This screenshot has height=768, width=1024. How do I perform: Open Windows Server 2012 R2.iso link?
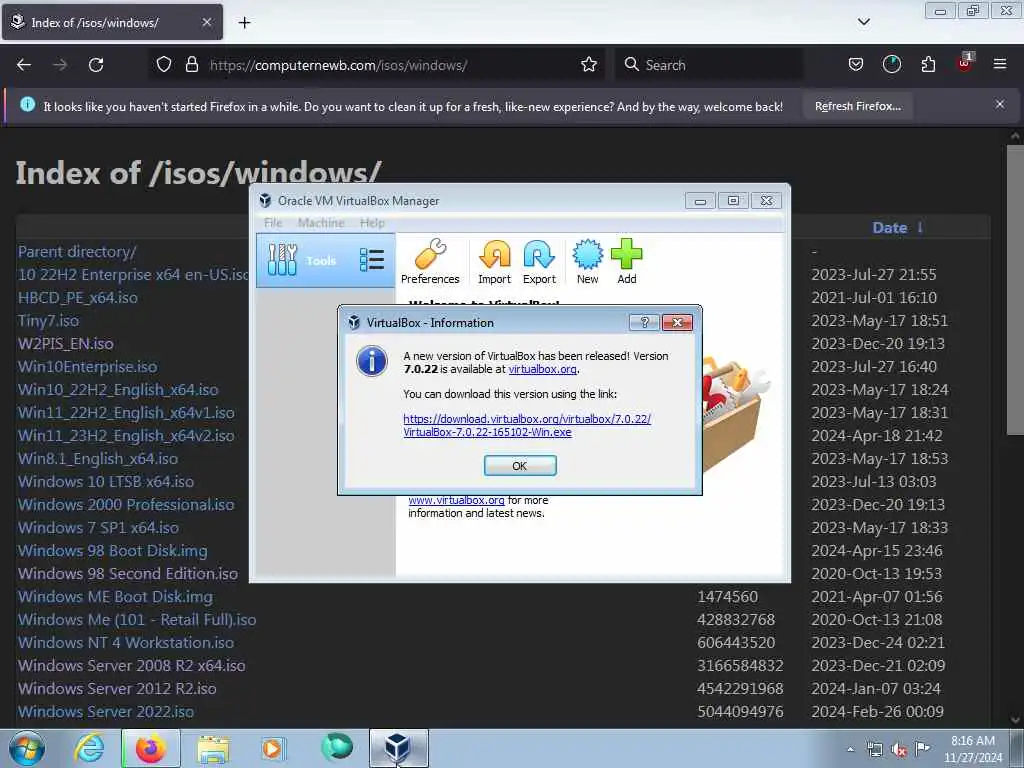coord(117,688)
